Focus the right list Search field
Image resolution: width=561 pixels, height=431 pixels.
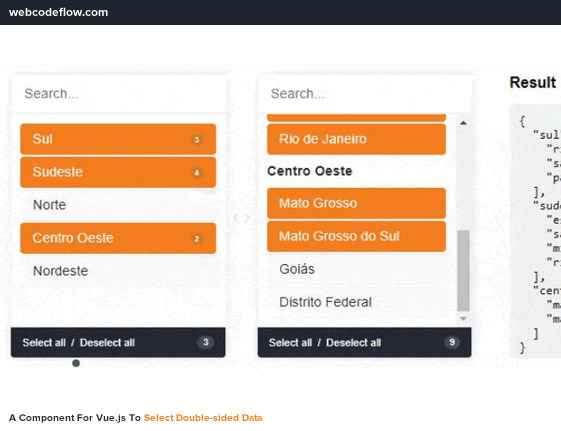365,94
